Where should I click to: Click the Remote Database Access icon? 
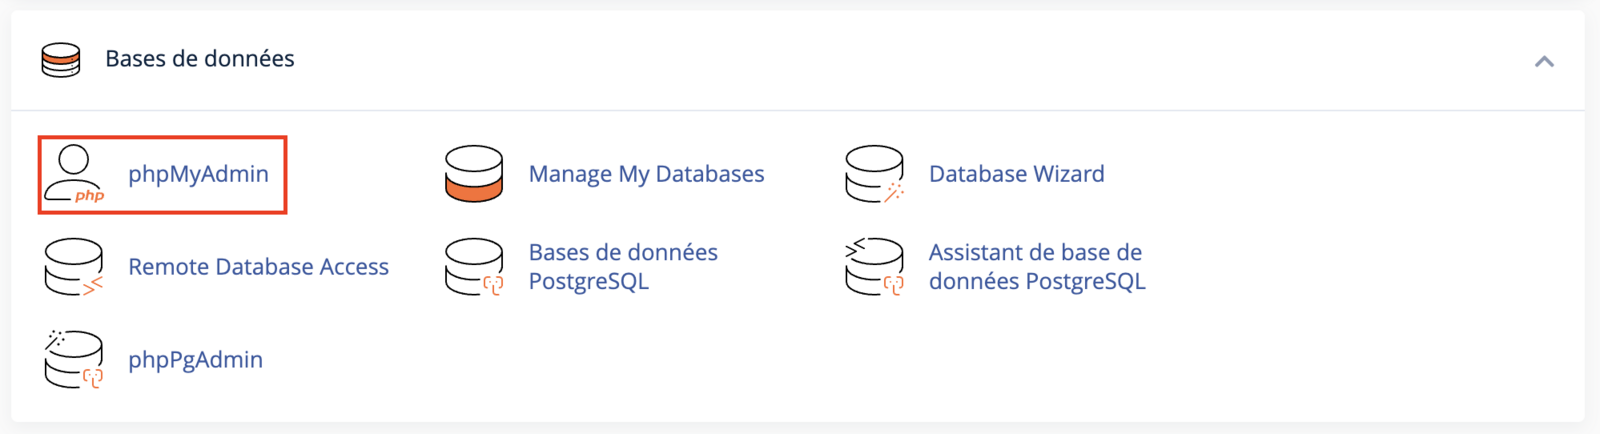coord(74,267)
